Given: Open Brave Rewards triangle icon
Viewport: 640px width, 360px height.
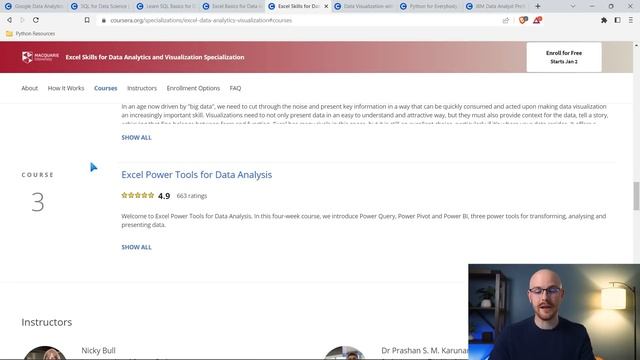Looking at the screenshot, I should point(537,20).
